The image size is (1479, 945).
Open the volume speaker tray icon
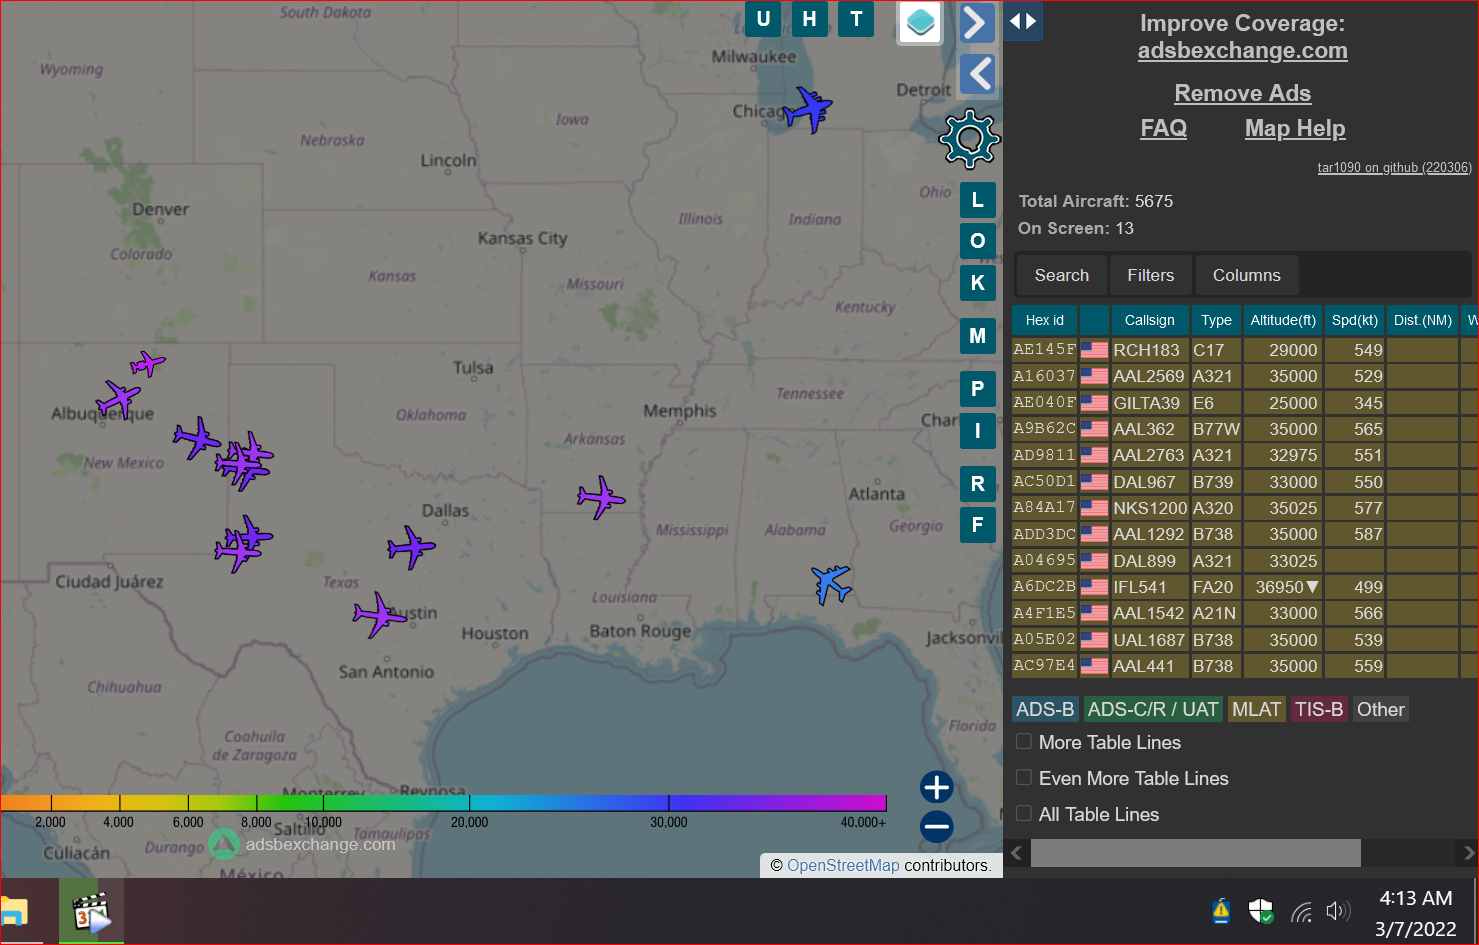[1337, 911]
